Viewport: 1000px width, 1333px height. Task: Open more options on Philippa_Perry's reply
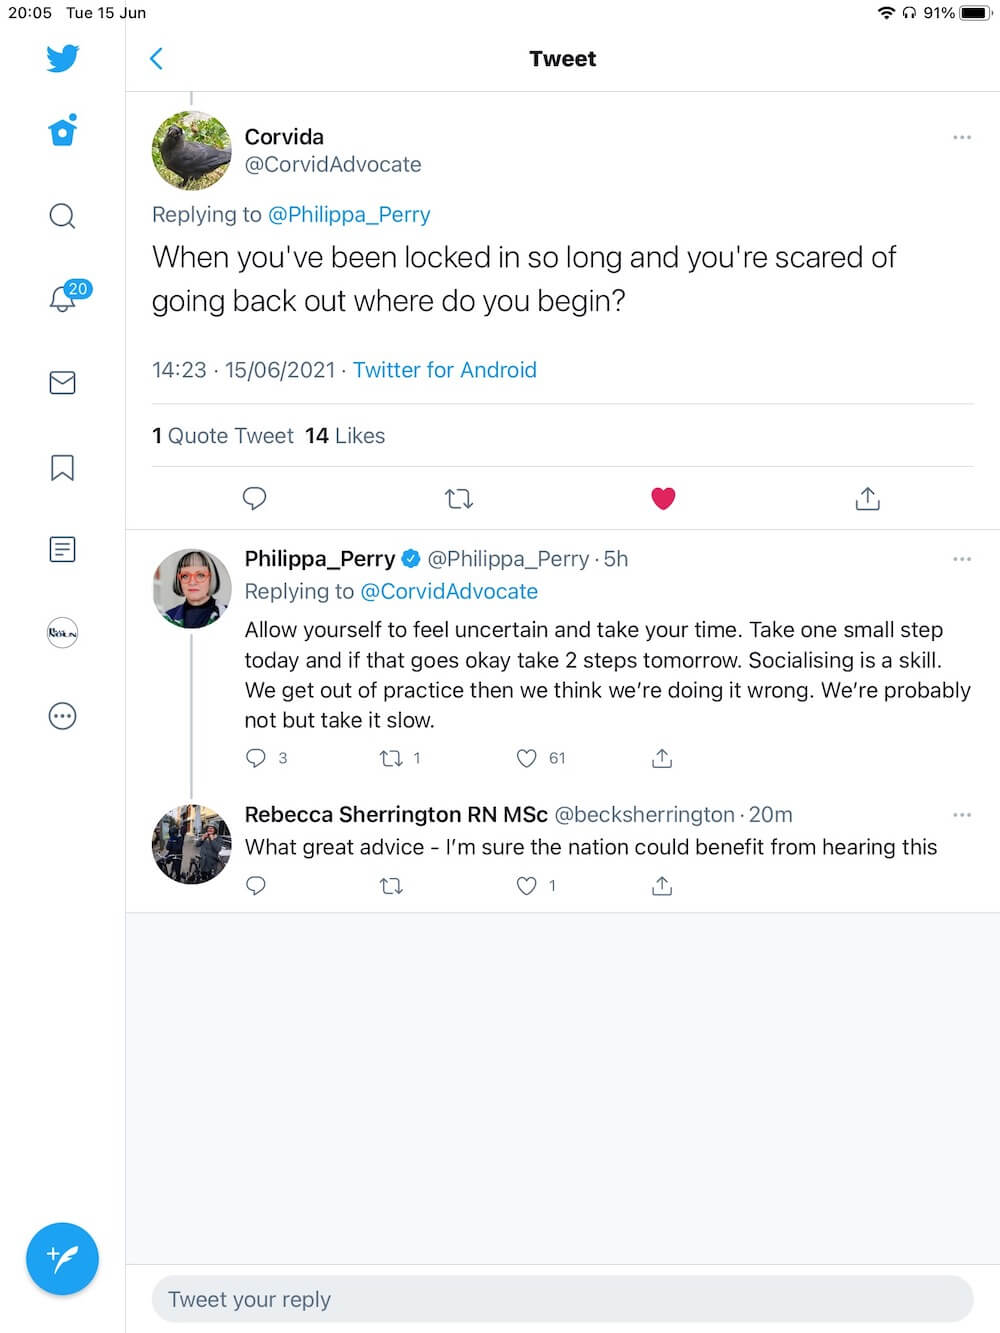click(x=962, y=559)
